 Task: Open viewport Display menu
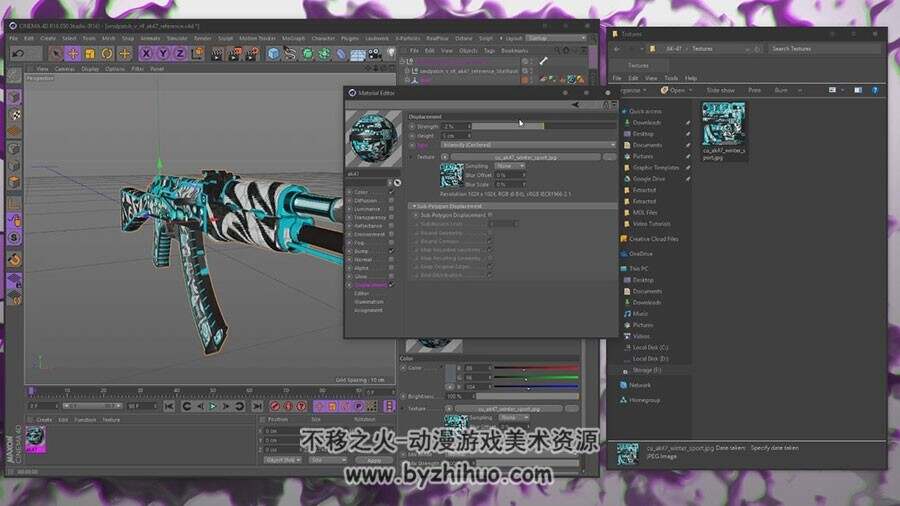pos(90,69)
